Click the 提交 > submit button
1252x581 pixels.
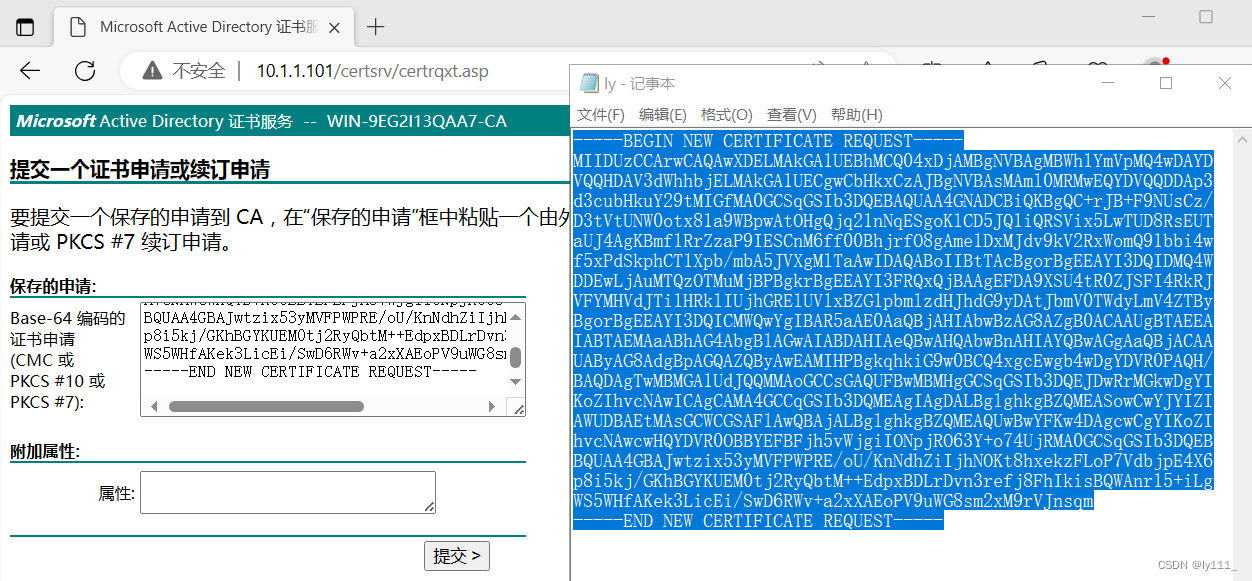(457, 556)
